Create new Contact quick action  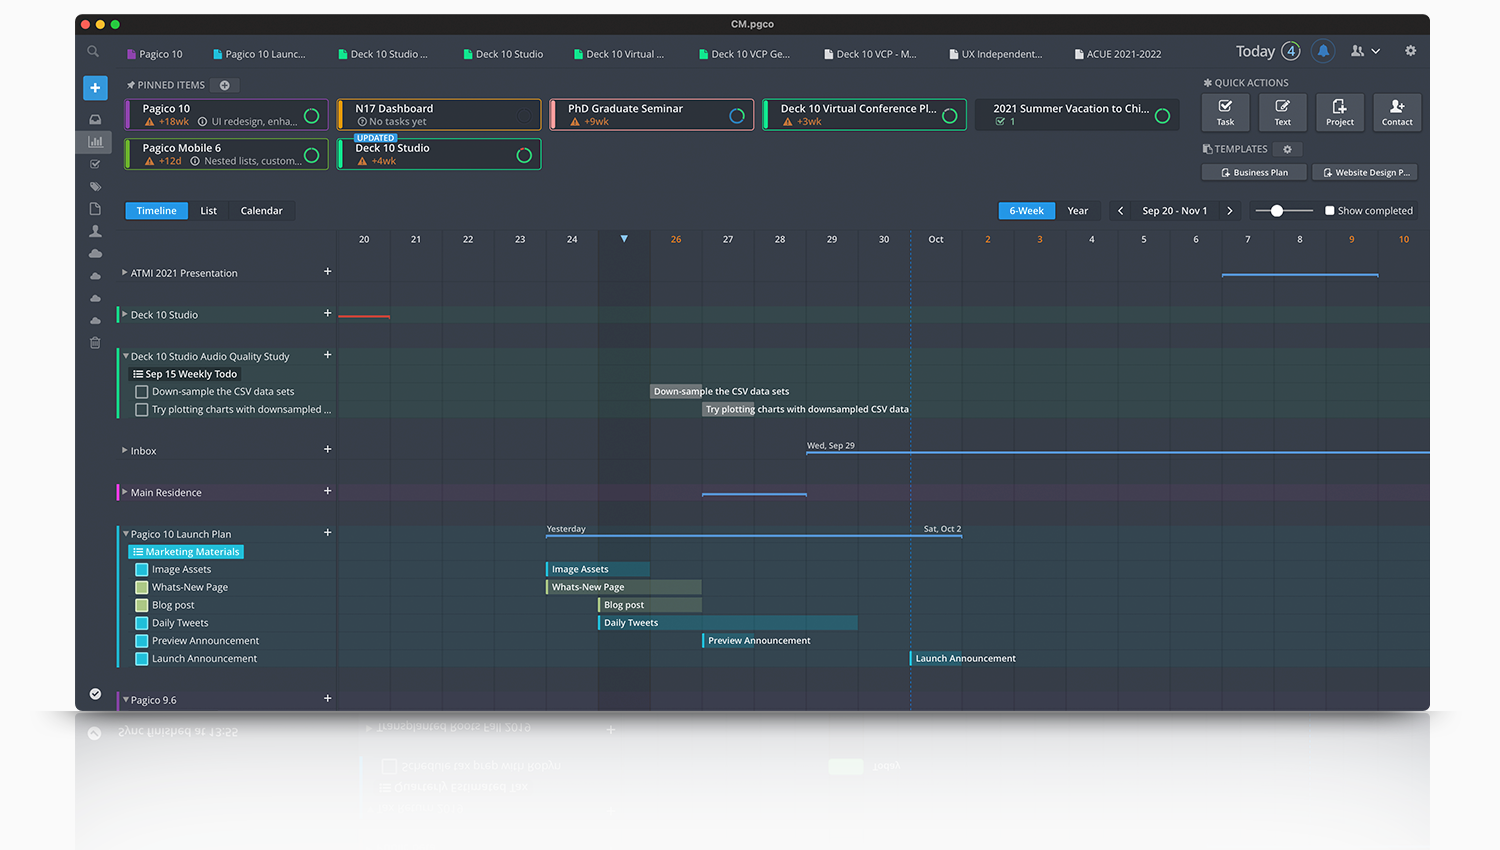click(x=1397, y=113)
